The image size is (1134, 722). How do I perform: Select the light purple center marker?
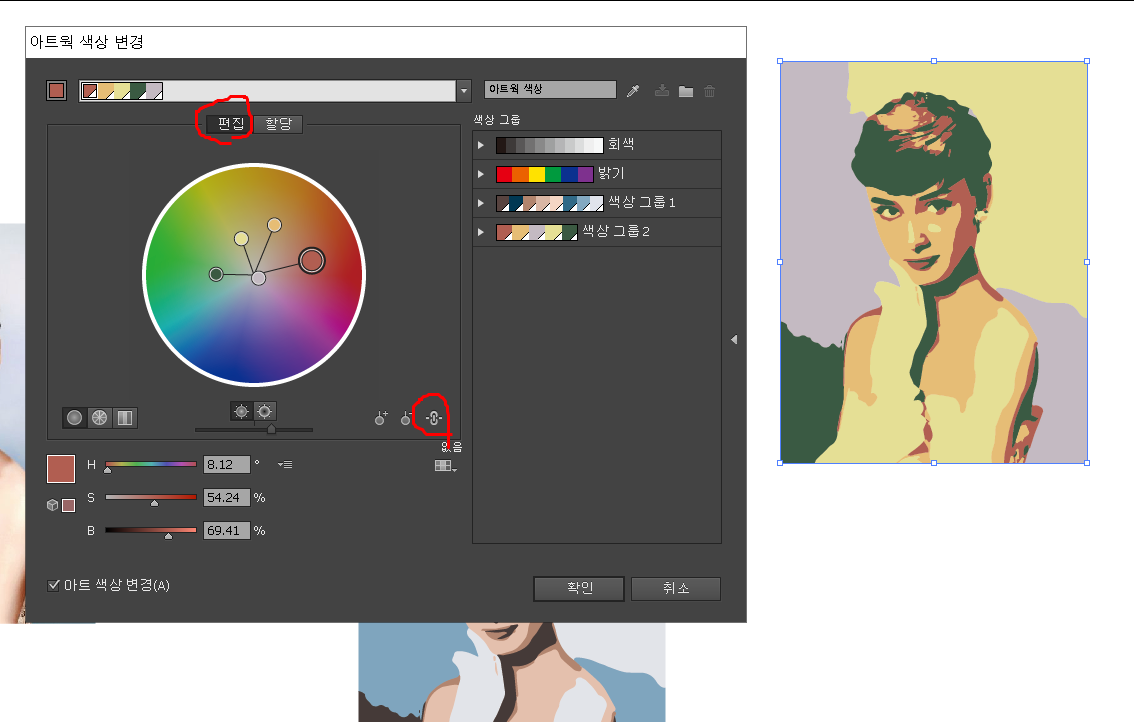coord(258,278)
